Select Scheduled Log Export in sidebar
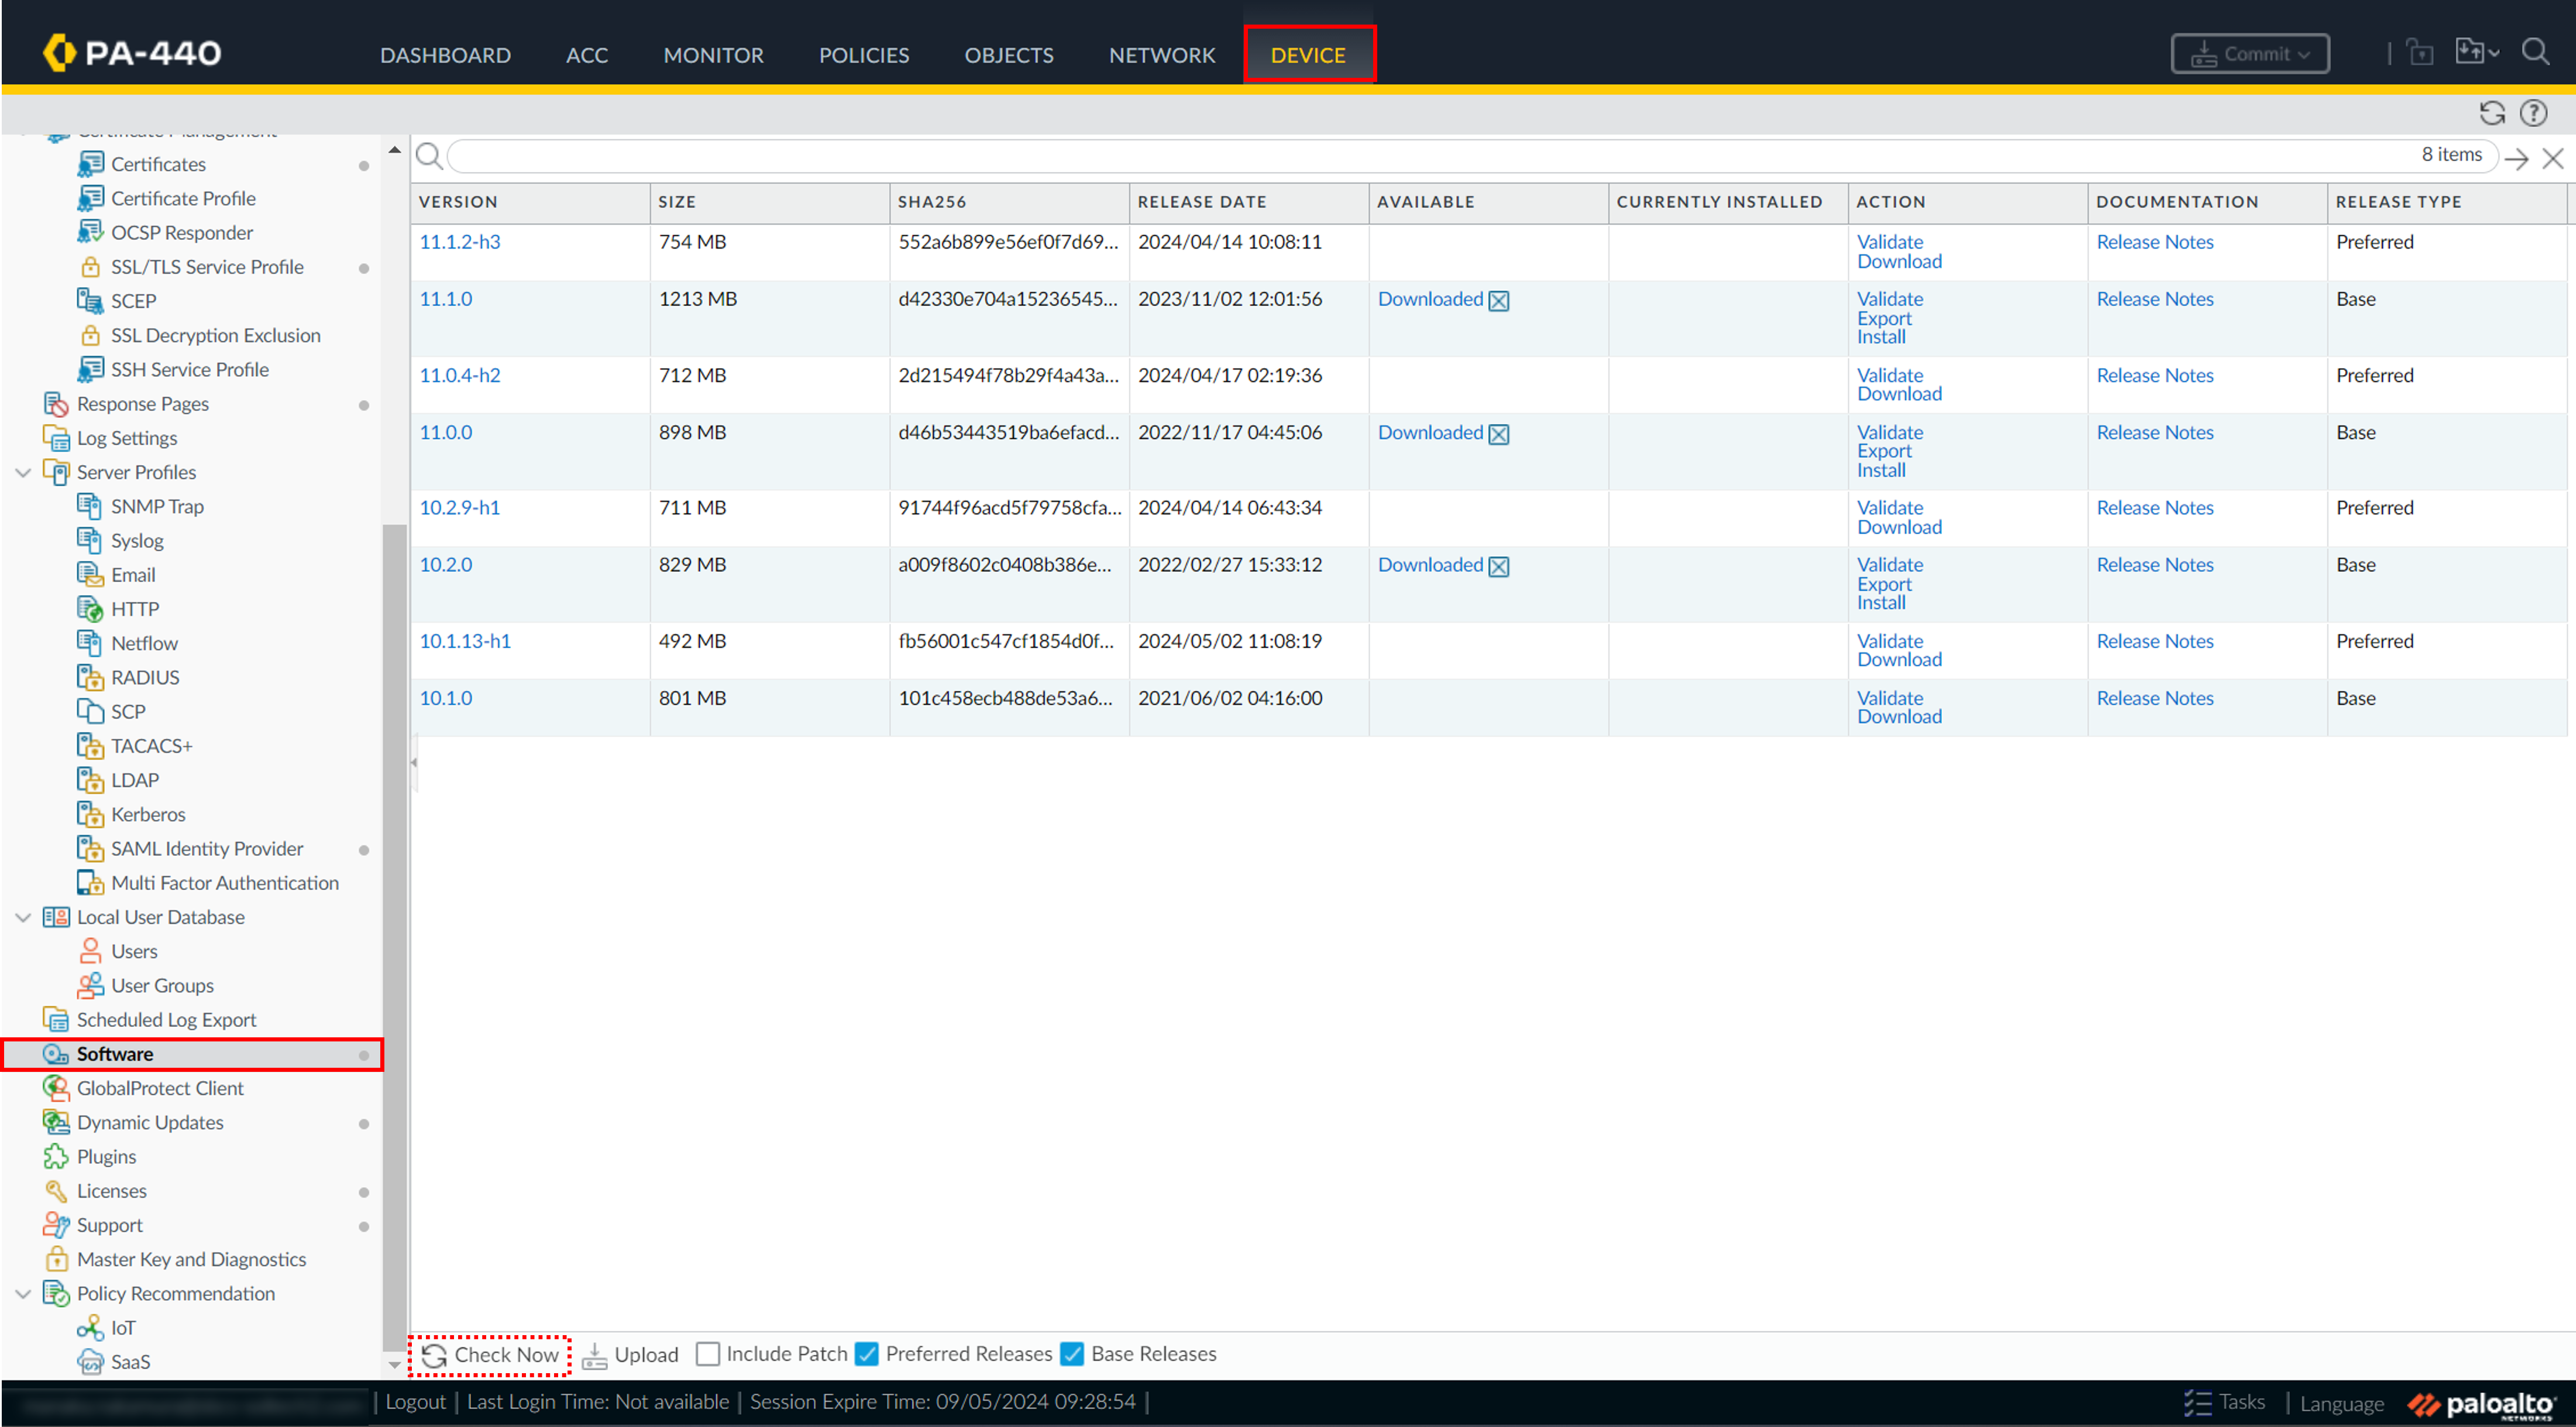 pos(166,1020)
